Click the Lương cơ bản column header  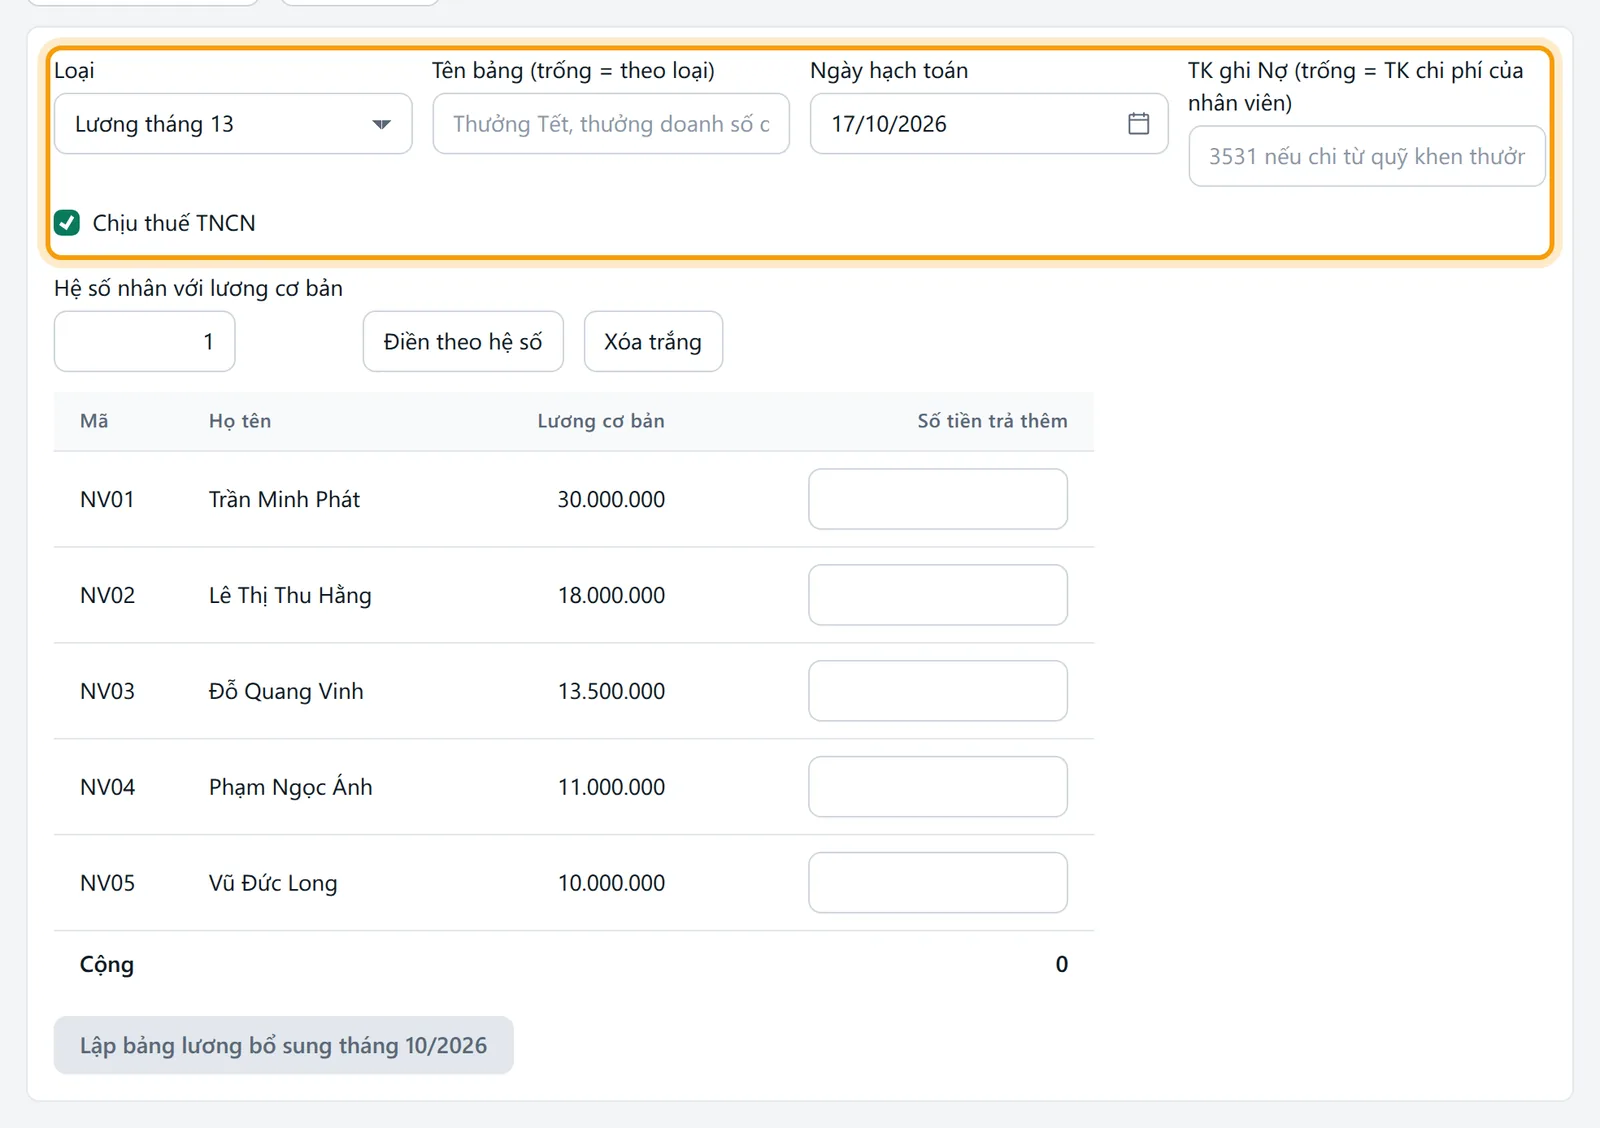[601, 421]
